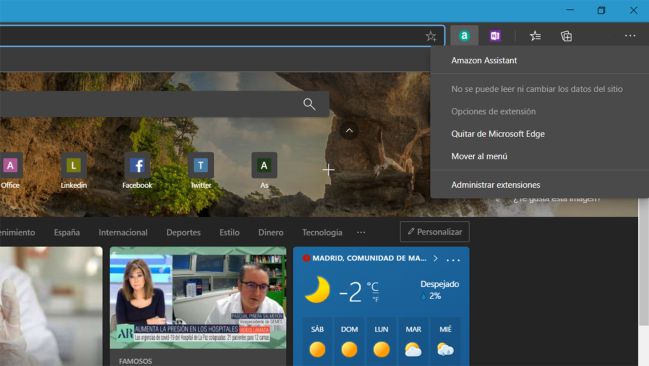
Task: Switch temperature to °F unit
Action: coord(375,299)
